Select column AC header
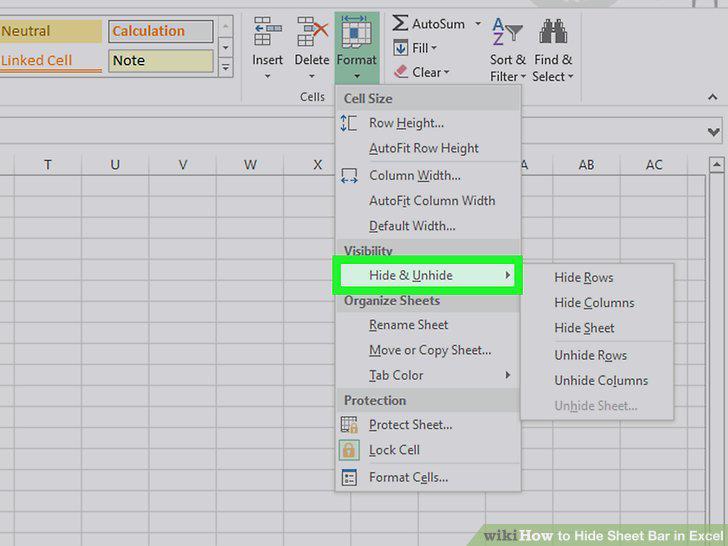The image size is (728, 546). click(x=654, y=165)
